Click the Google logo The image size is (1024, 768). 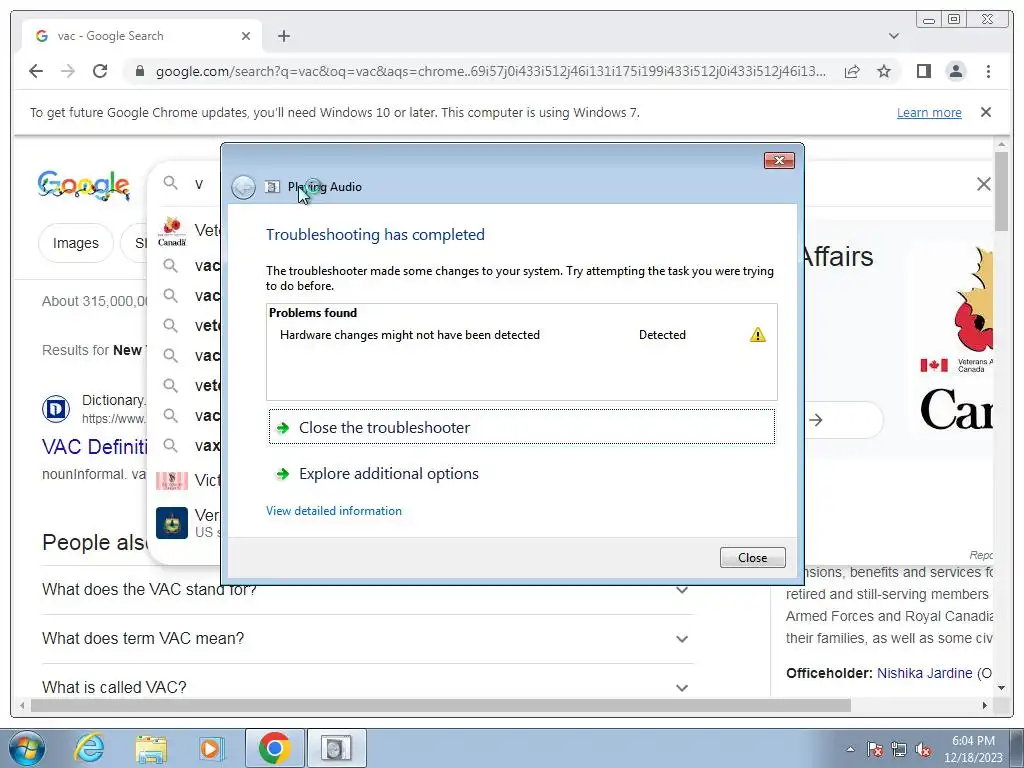coord(84,185)
